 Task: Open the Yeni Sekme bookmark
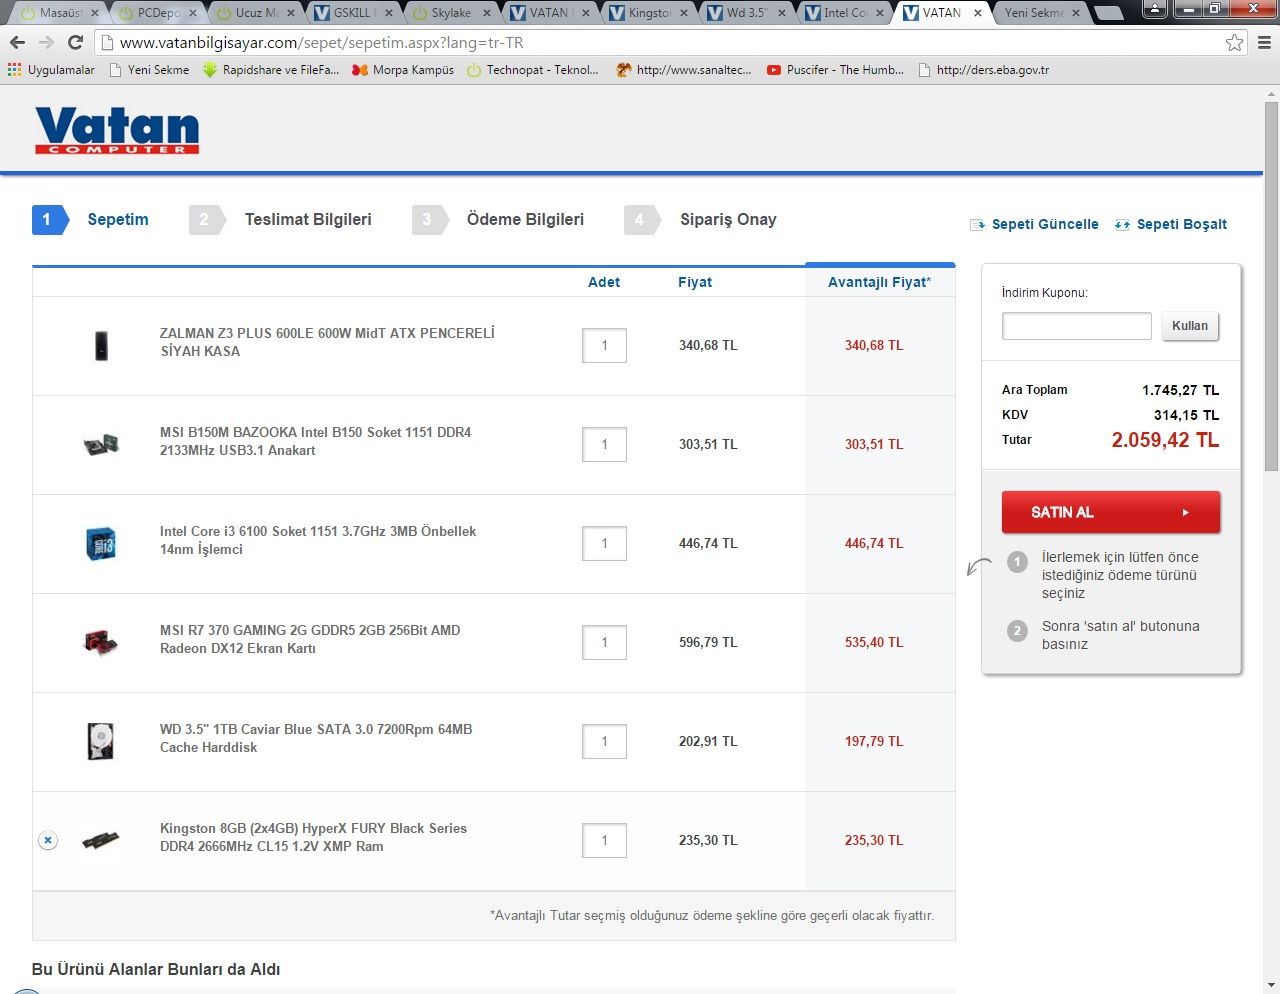point(149,70)
